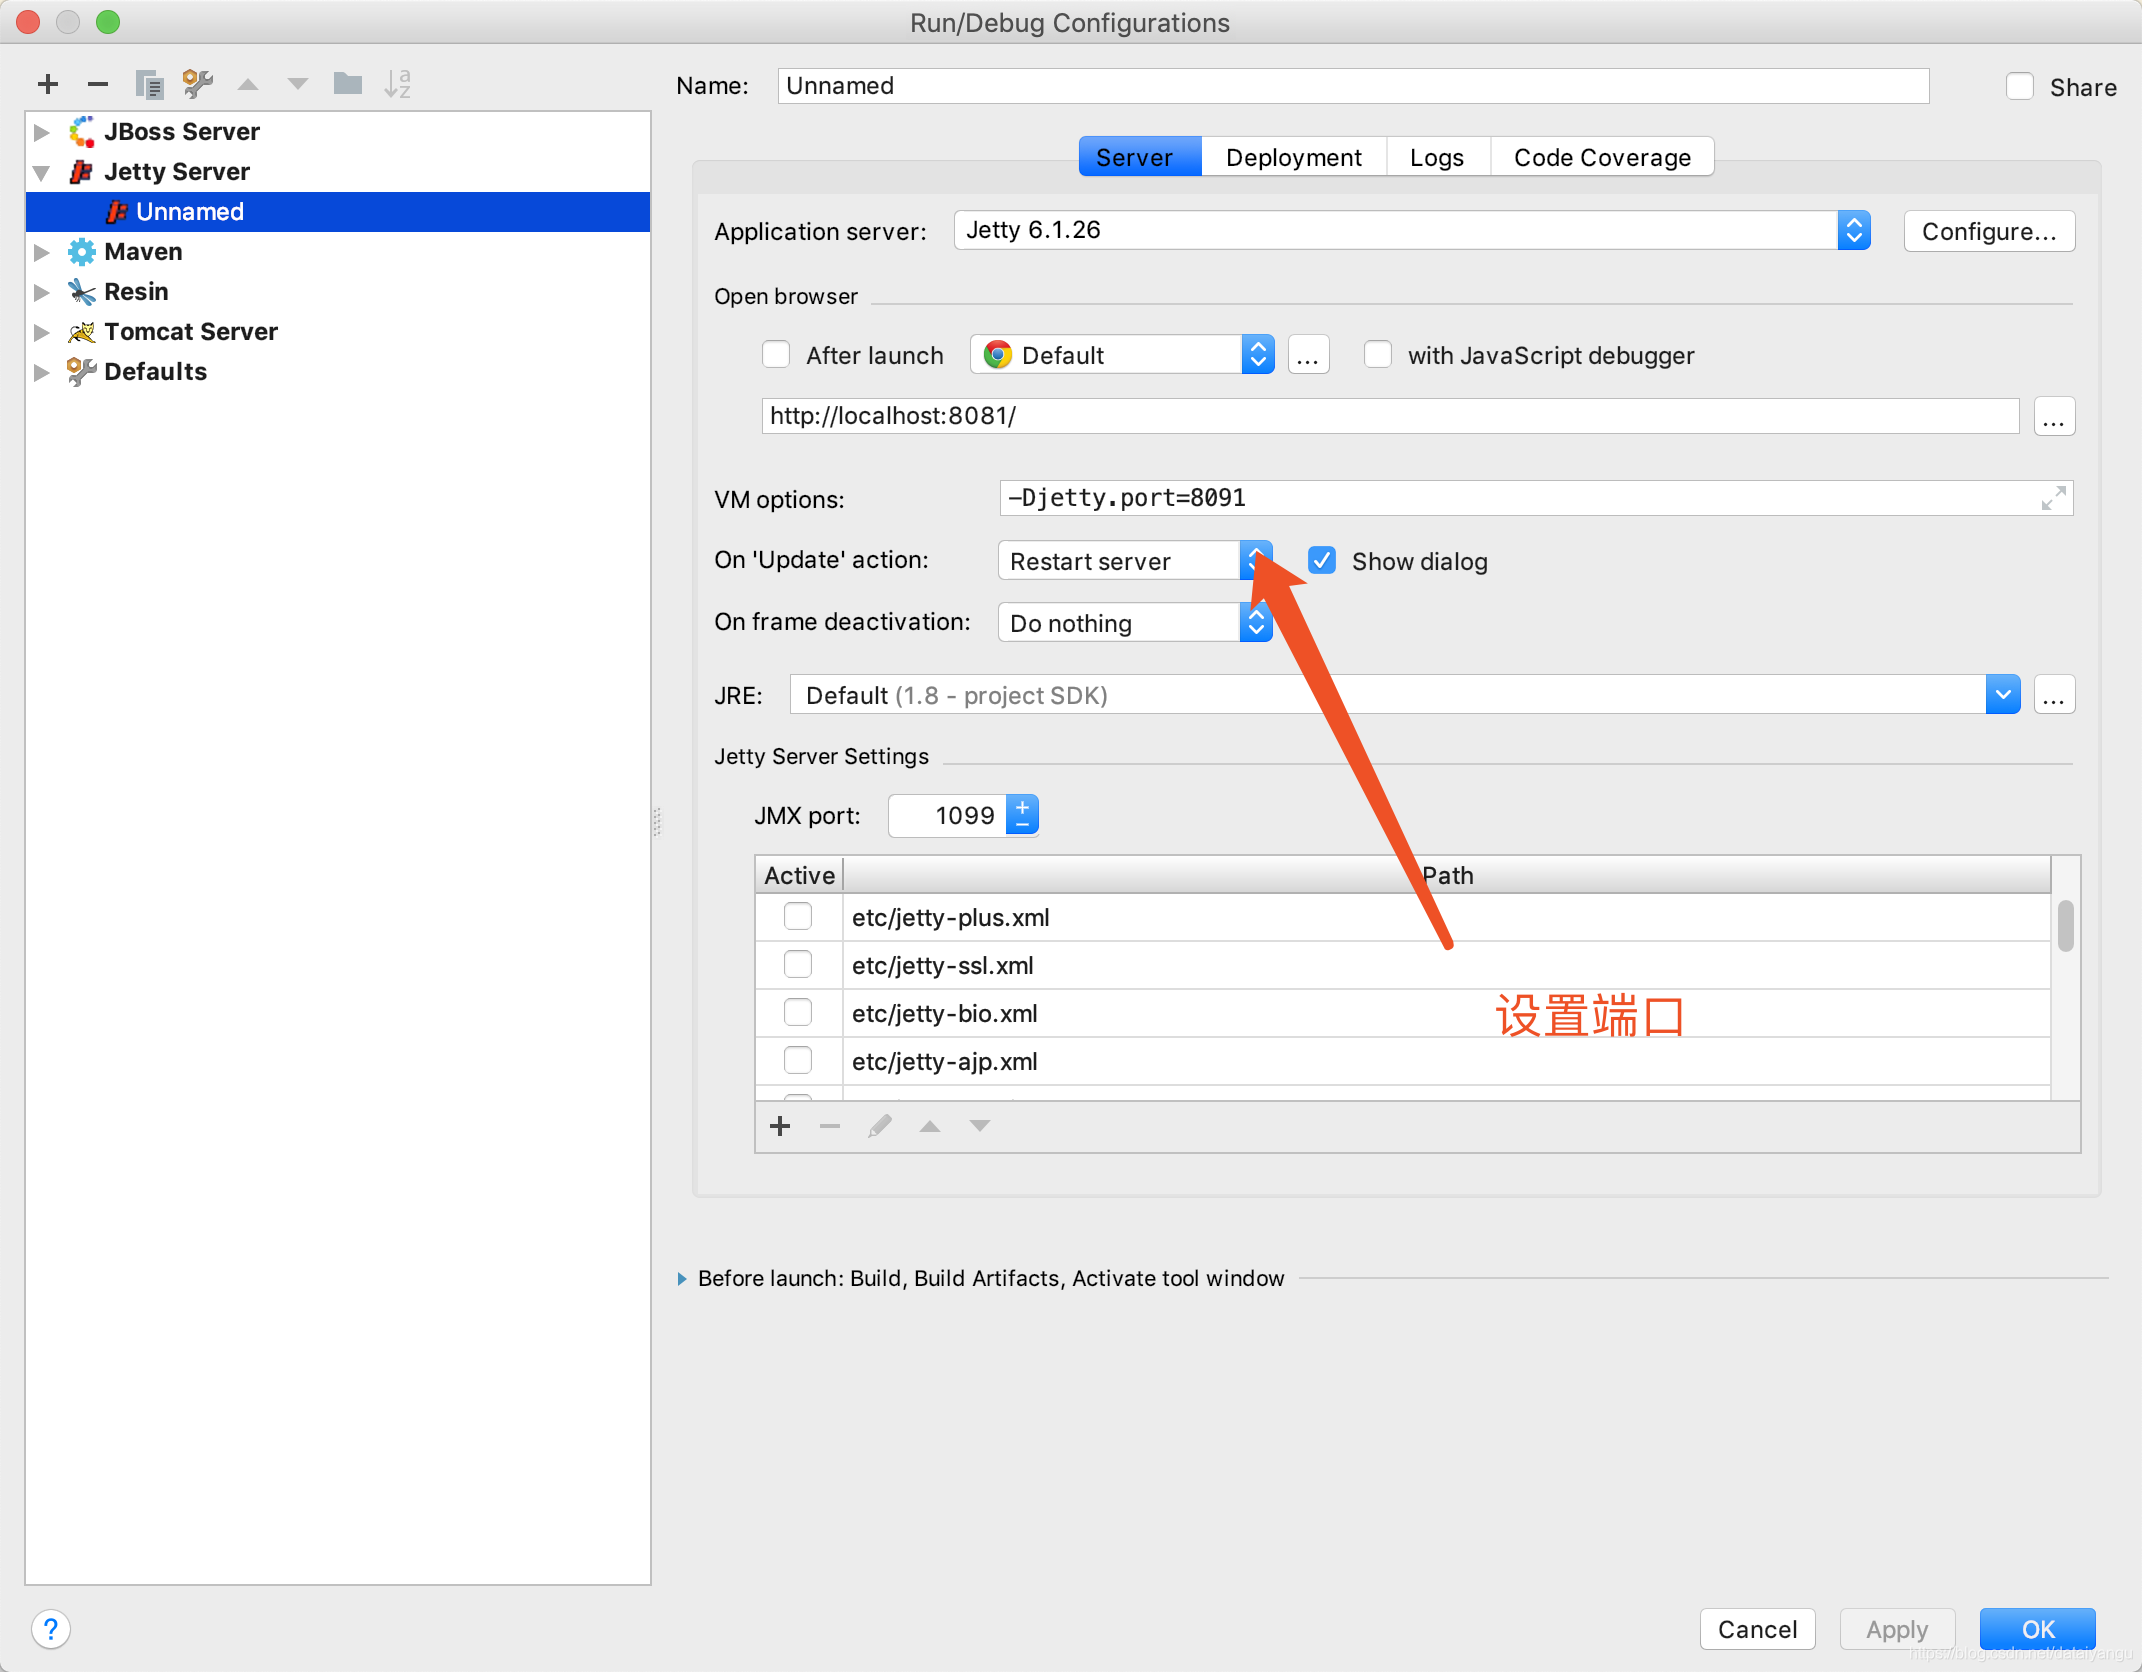Select the Unnamed Jetty configuration
The image size is (2142, 1672).
point(338,212)
